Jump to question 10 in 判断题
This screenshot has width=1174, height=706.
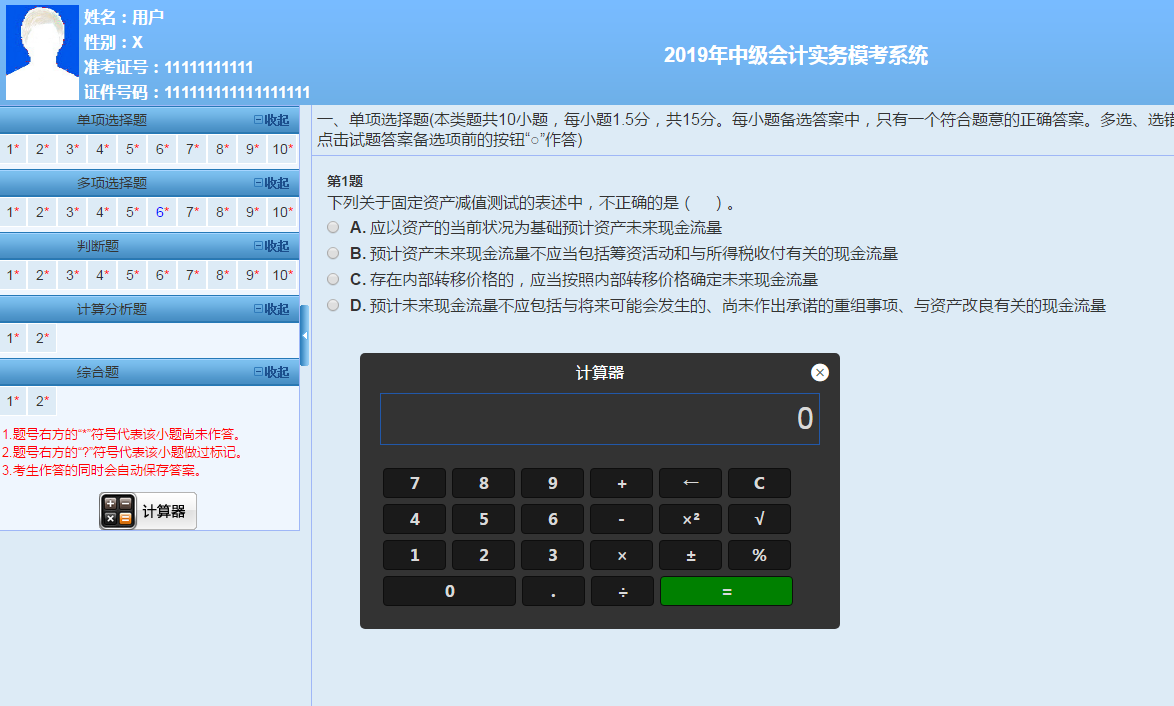coord(282,276)
